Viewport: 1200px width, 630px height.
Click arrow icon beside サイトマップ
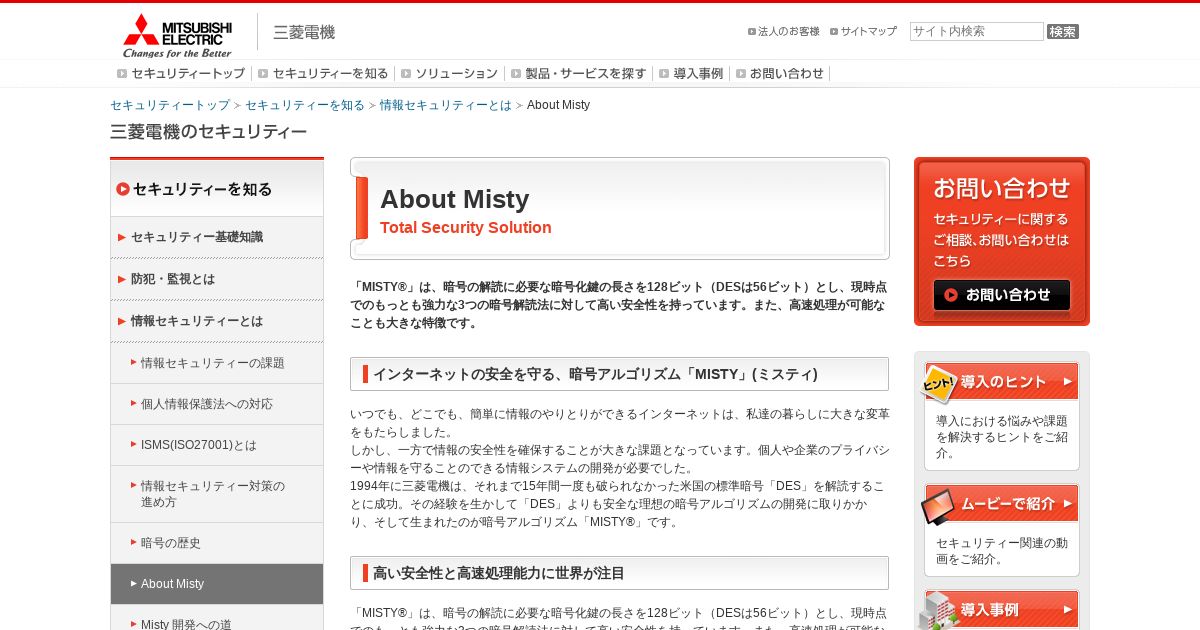(x=834, y=32)
